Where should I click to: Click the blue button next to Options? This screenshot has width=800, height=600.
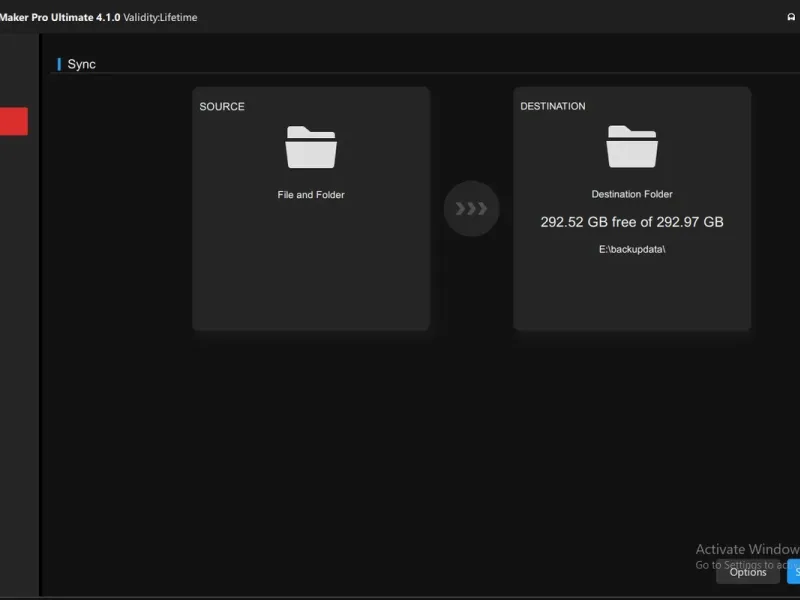(794, 571)
